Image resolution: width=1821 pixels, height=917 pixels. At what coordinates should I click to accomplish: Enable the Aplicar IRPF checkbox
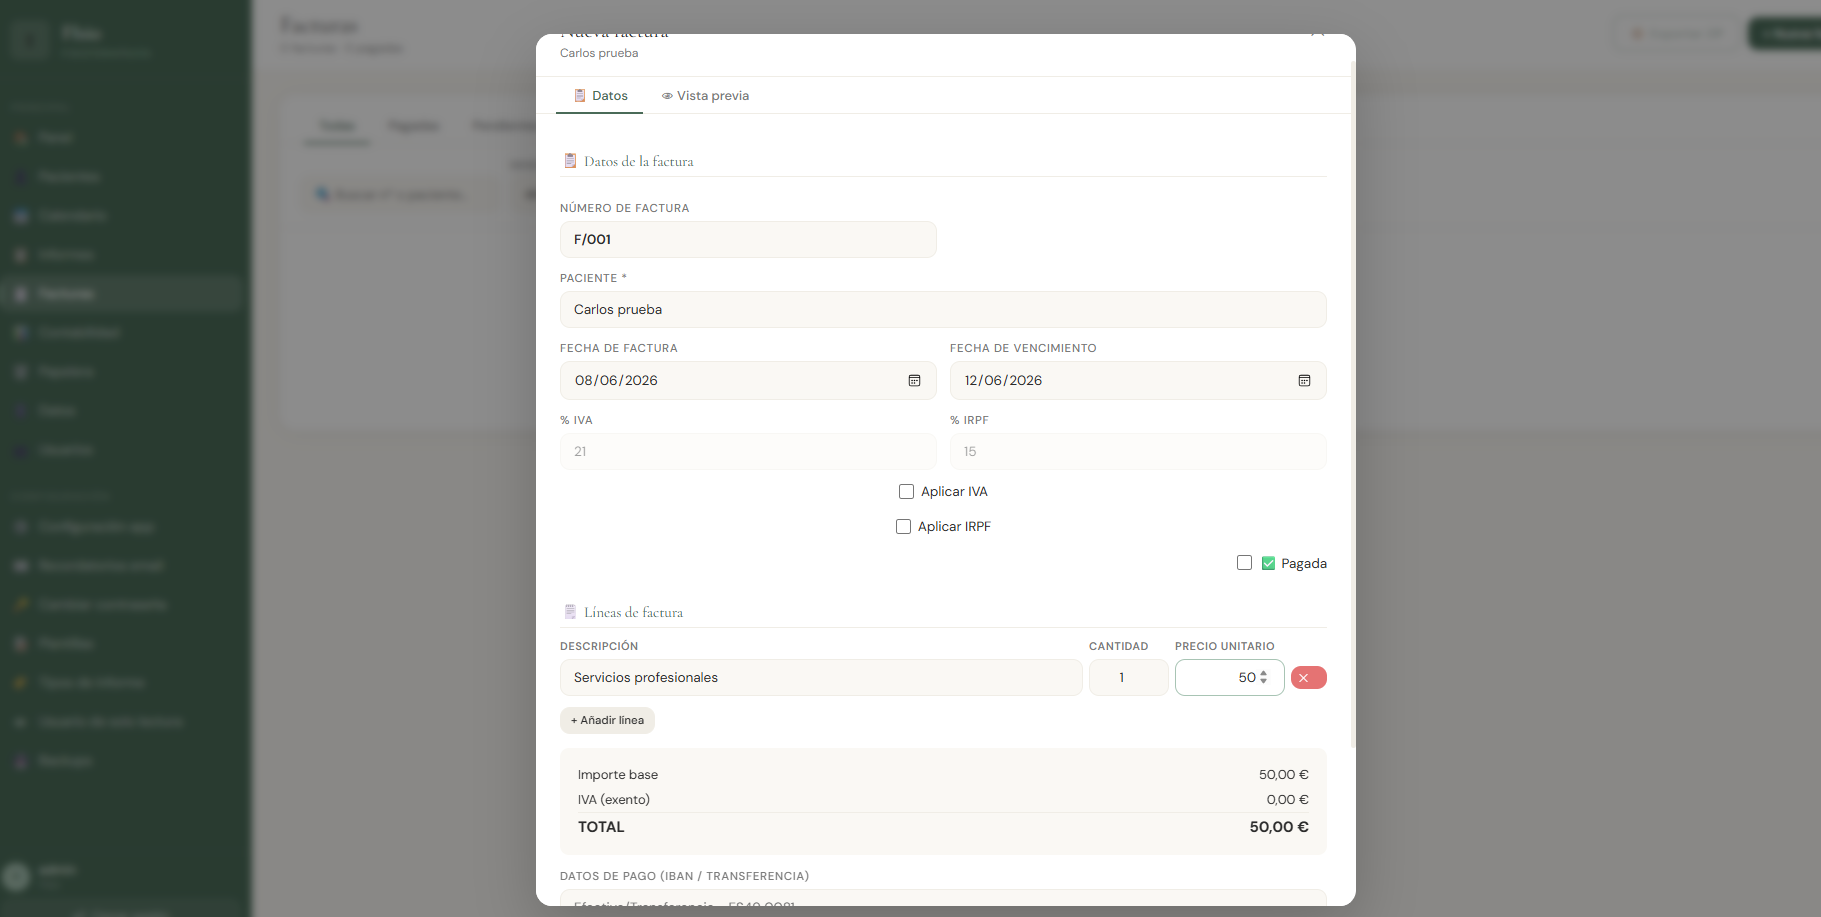click(x=903, y=527)
